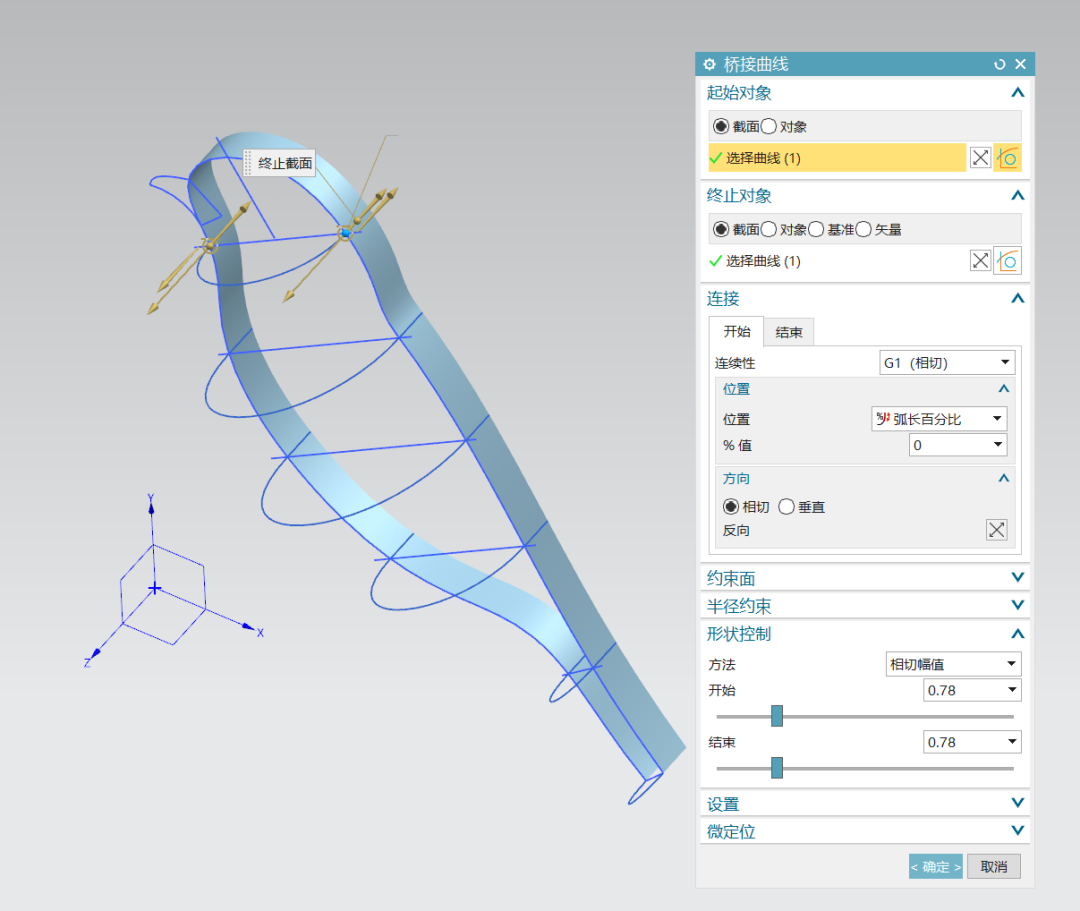Click the blue handle point on the bridge curve
This screenshot has height=911, width=1080.
point(346,234)
